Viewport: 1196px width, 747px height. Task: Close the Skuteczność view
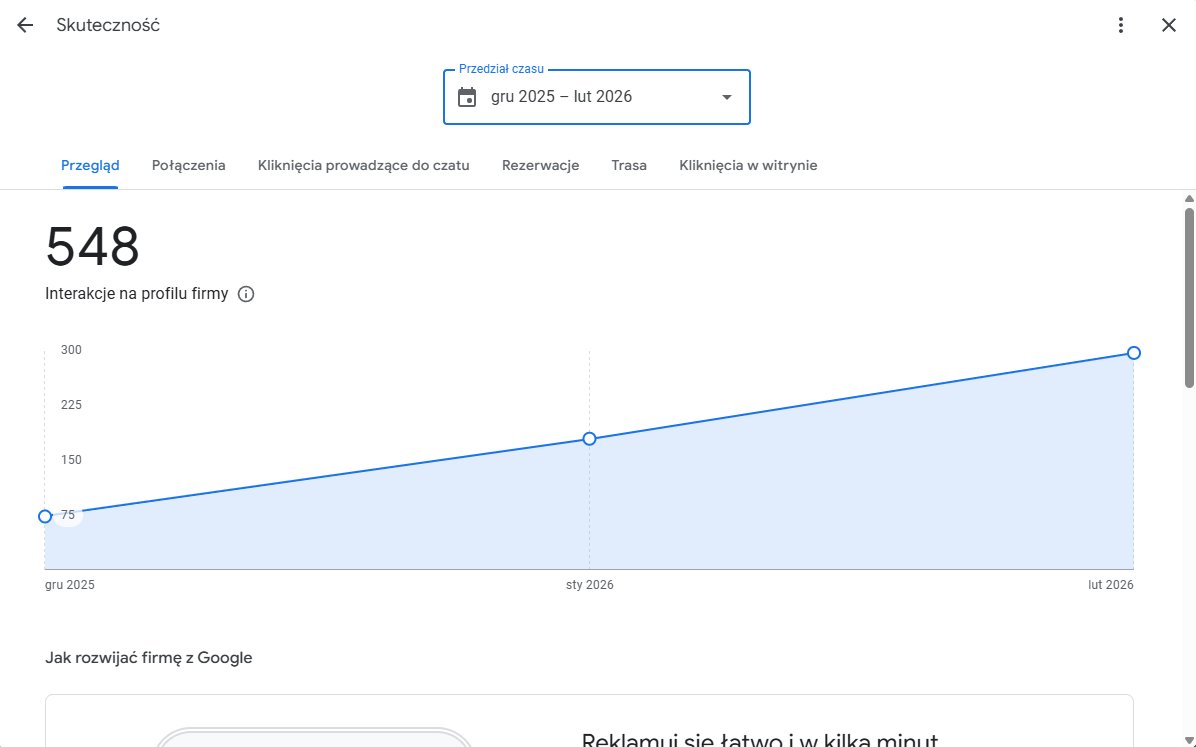pyautogui.click(x=1170, y=24)
